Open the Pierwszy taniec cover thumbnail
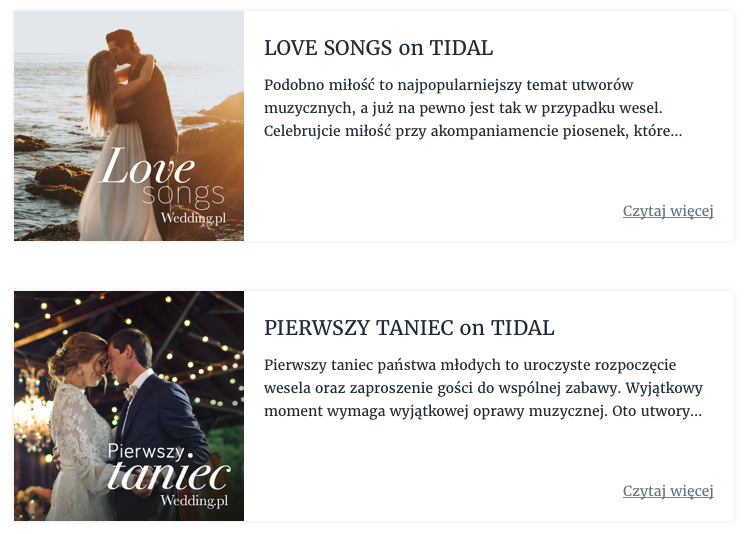 coord(129,405)
